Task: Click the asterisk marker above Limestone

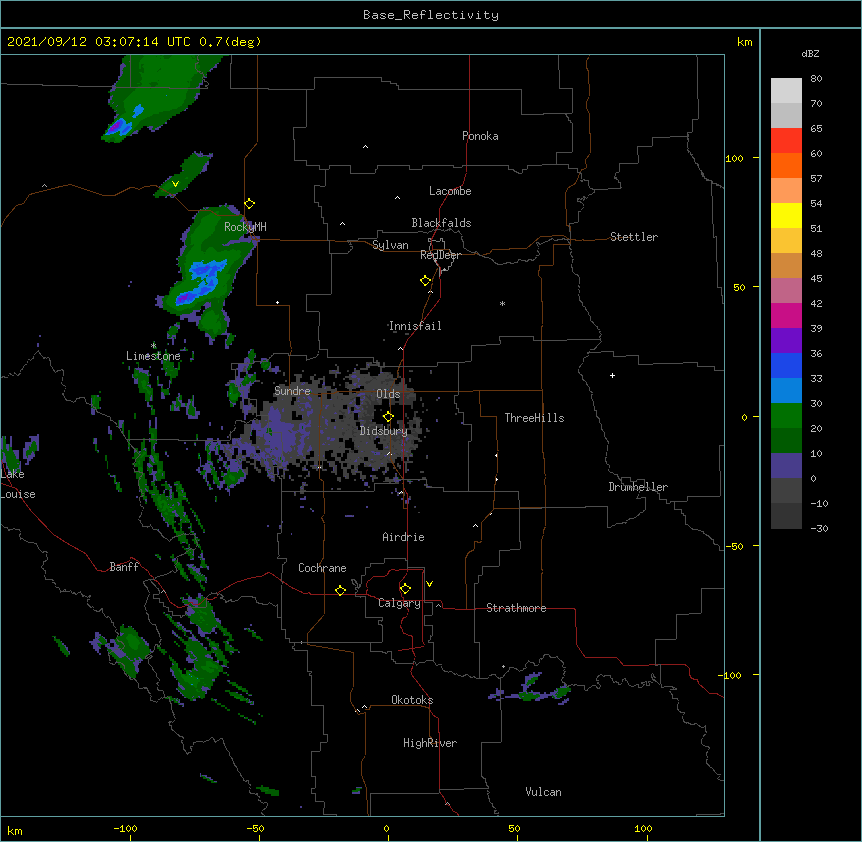Action: coord(153,345)
